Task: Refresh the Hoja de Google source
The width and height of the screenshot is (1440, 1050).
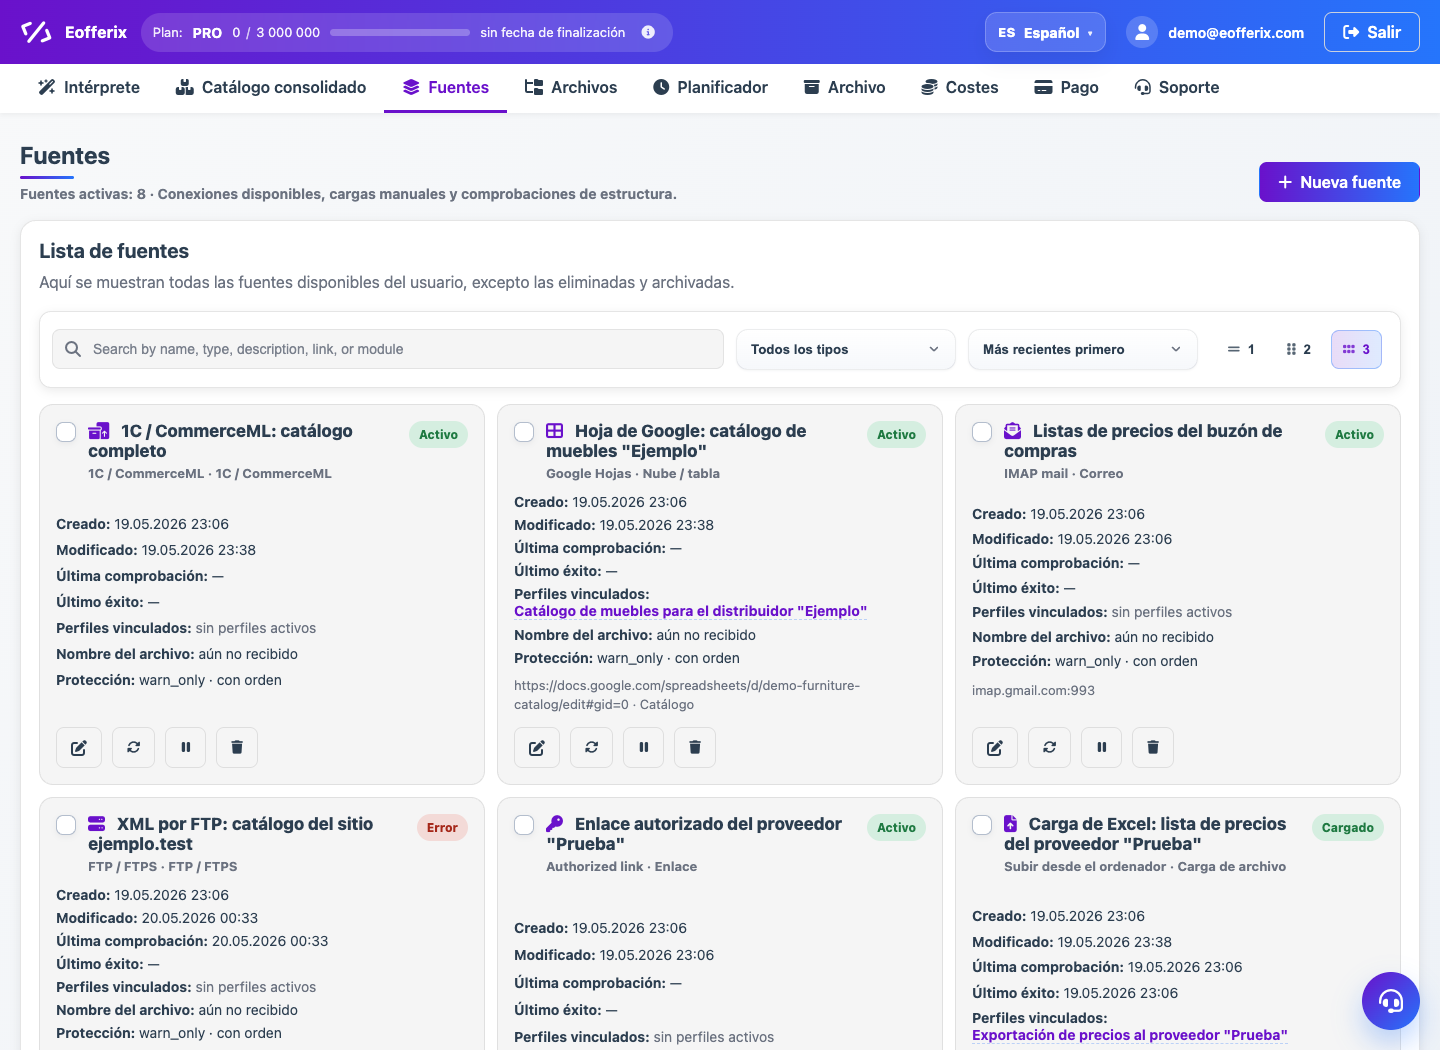Action: coord(591,747)
